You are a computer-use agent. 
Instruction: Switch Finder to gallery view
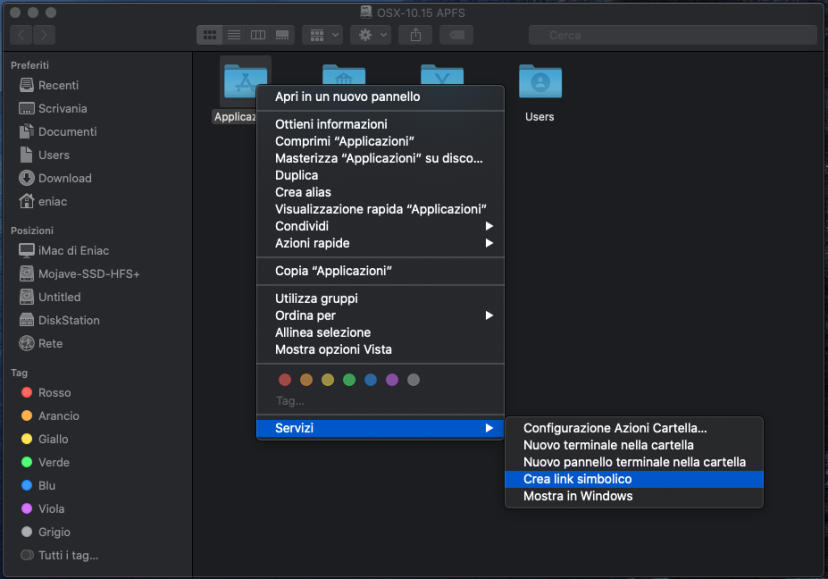click(x=283, y=35)
